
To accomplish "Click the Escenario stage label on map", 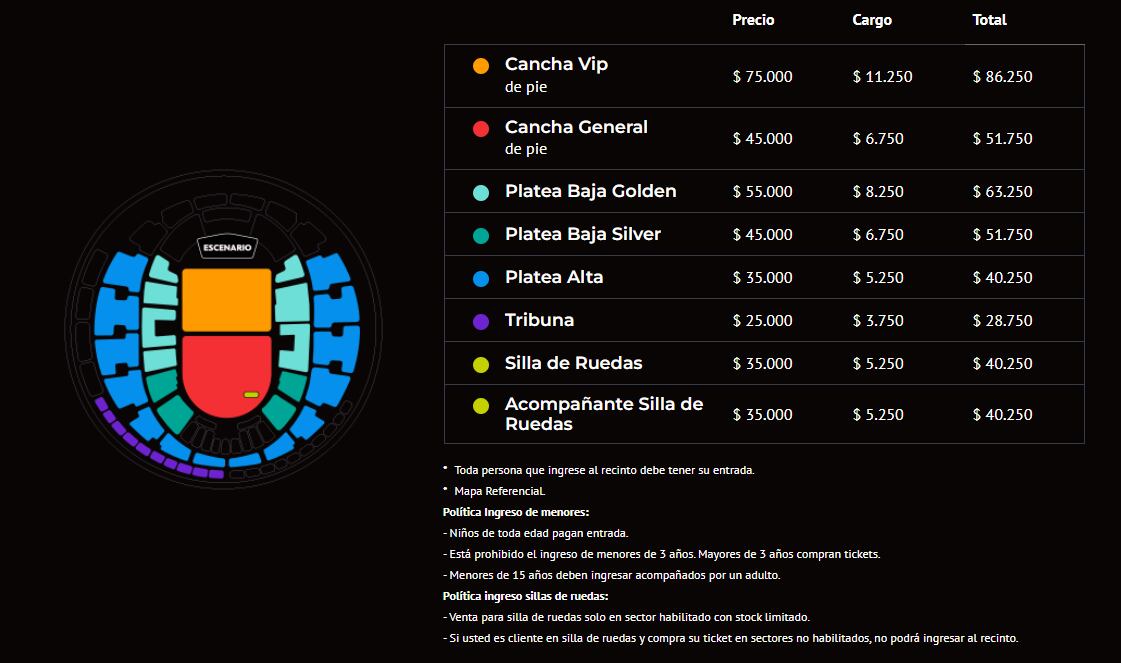I will pyautogui.click(x=226, y=247).
